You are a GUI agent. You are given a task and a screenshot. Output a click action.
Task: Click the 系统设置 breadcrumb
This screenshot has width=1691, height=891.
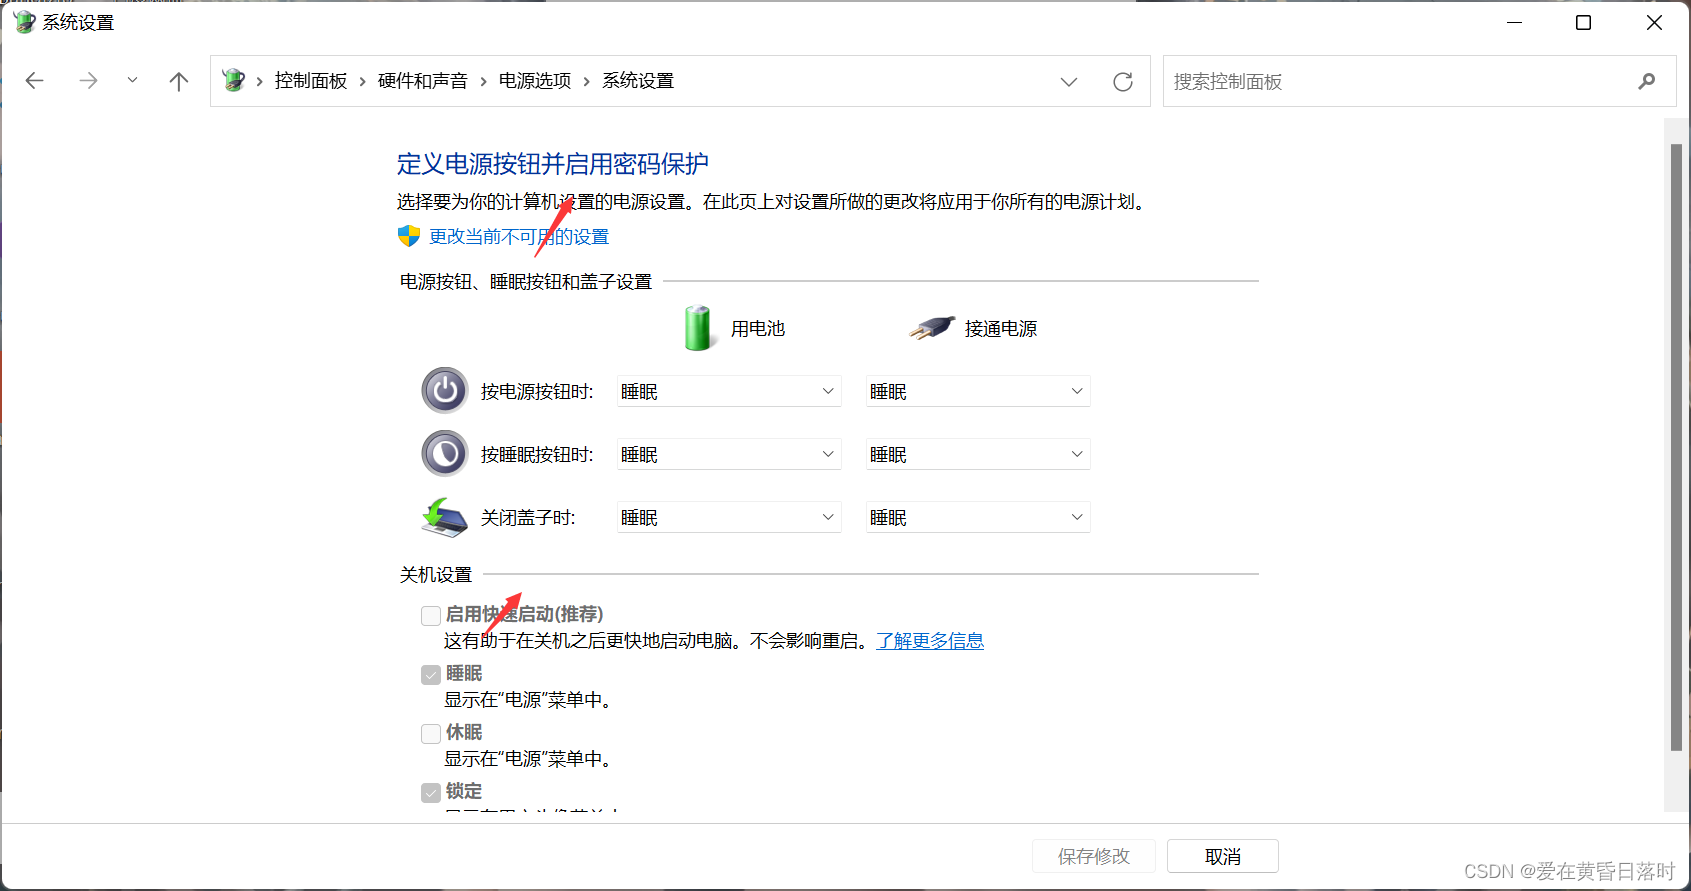638,81
